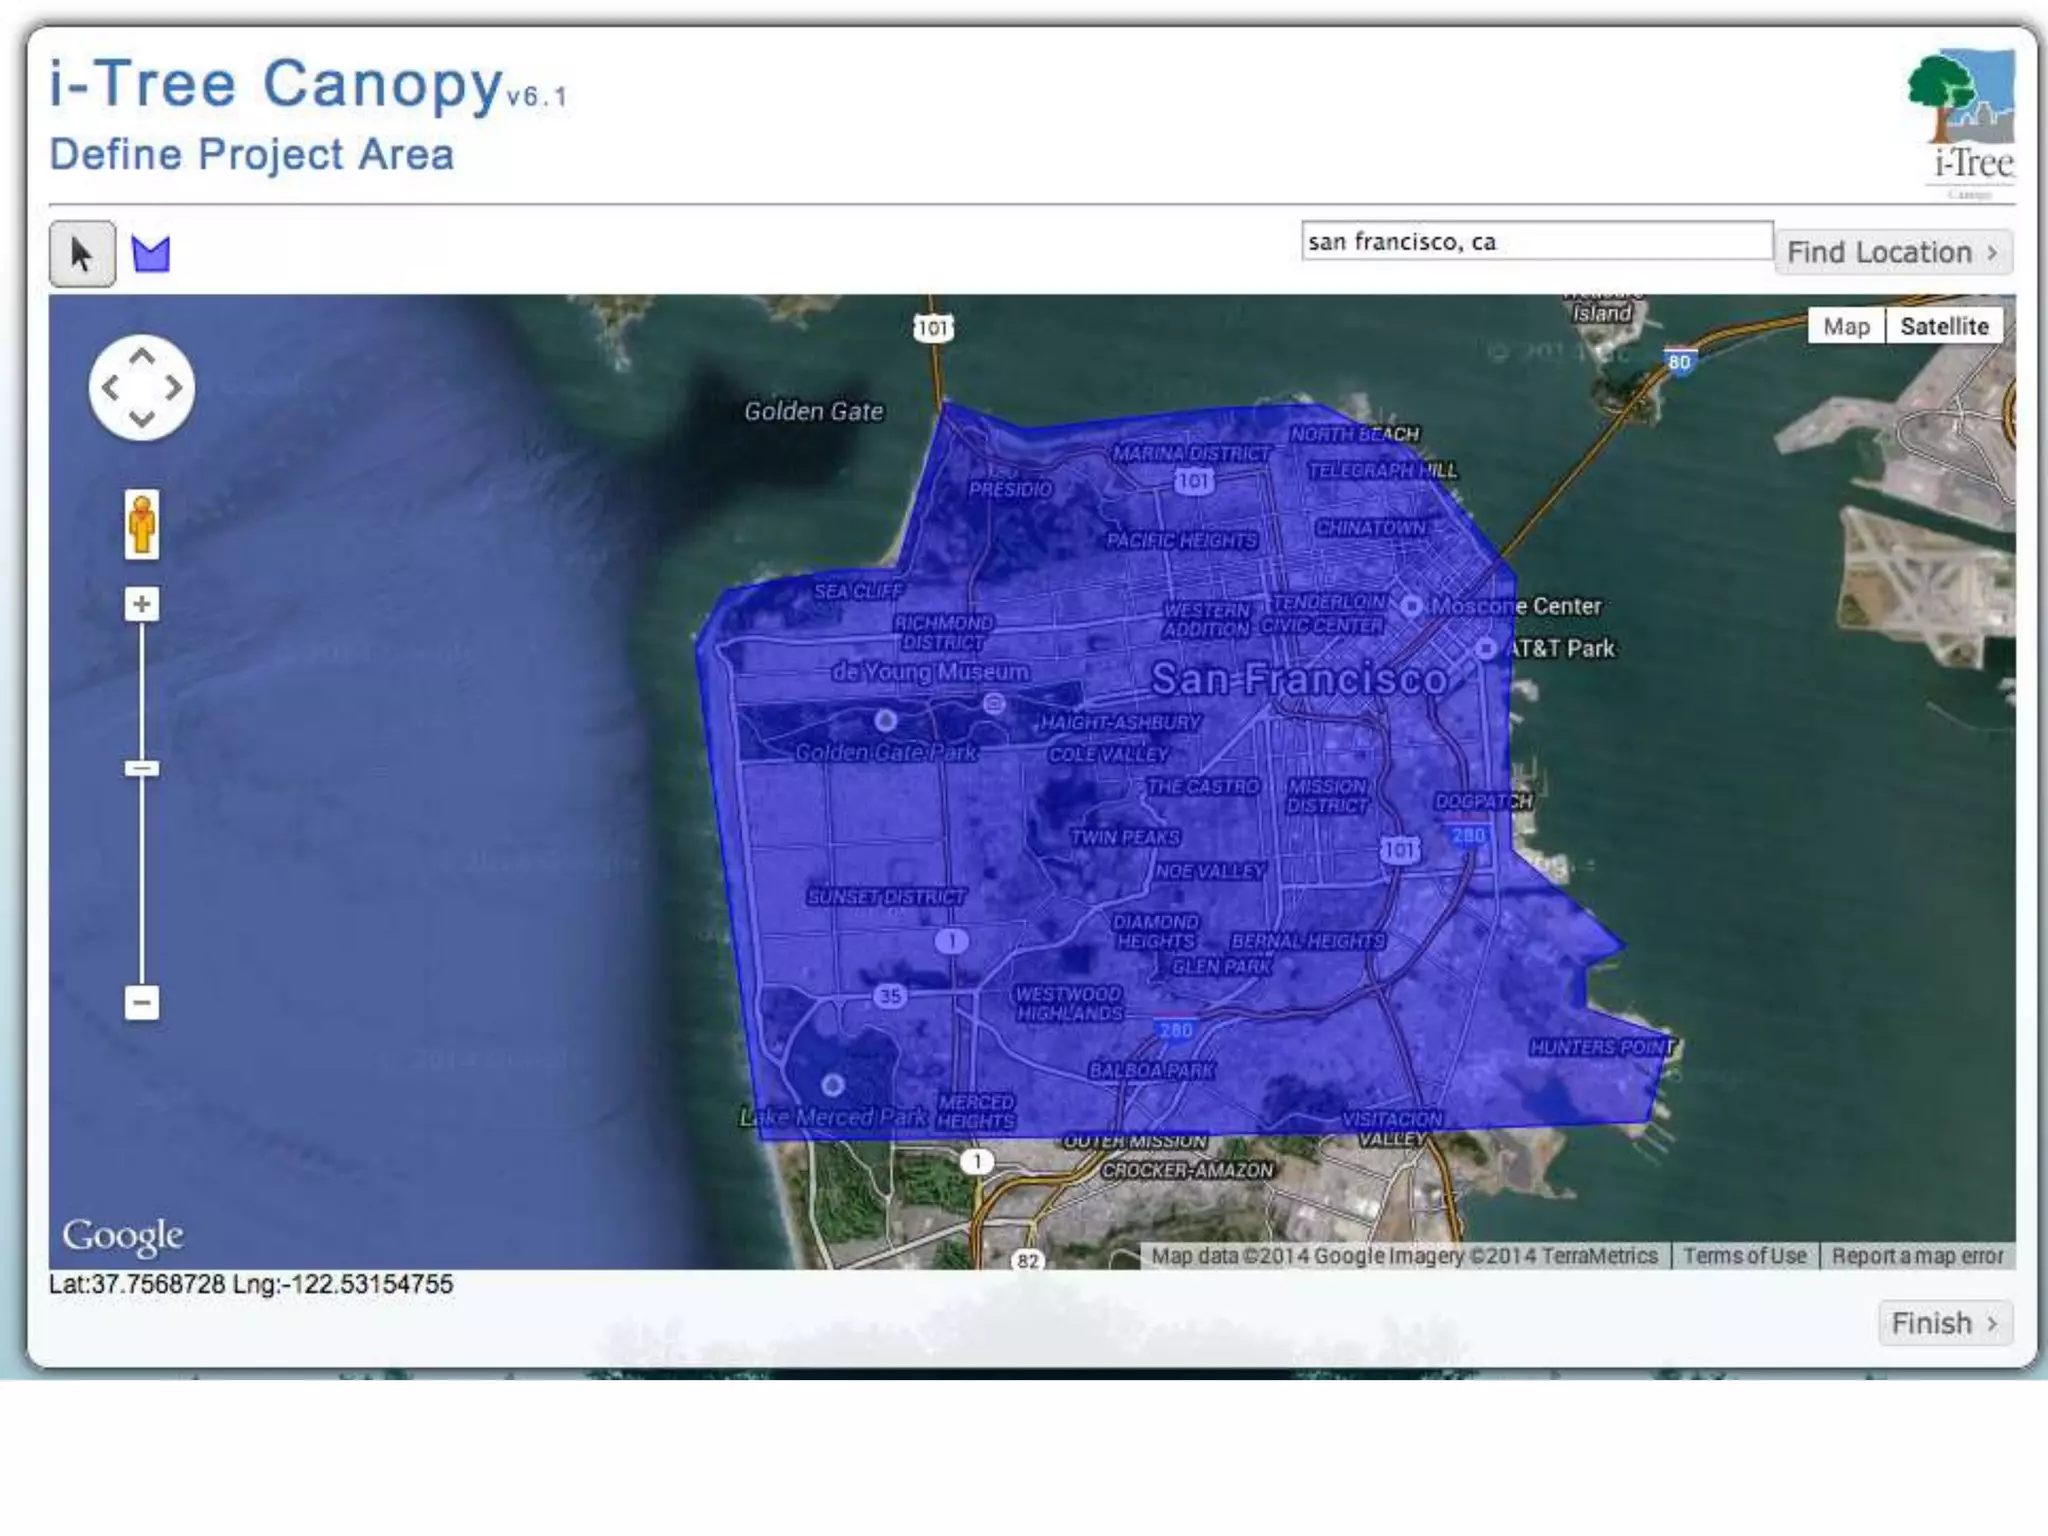
Task: Click the location search text field
Action: coord(1536,241)
